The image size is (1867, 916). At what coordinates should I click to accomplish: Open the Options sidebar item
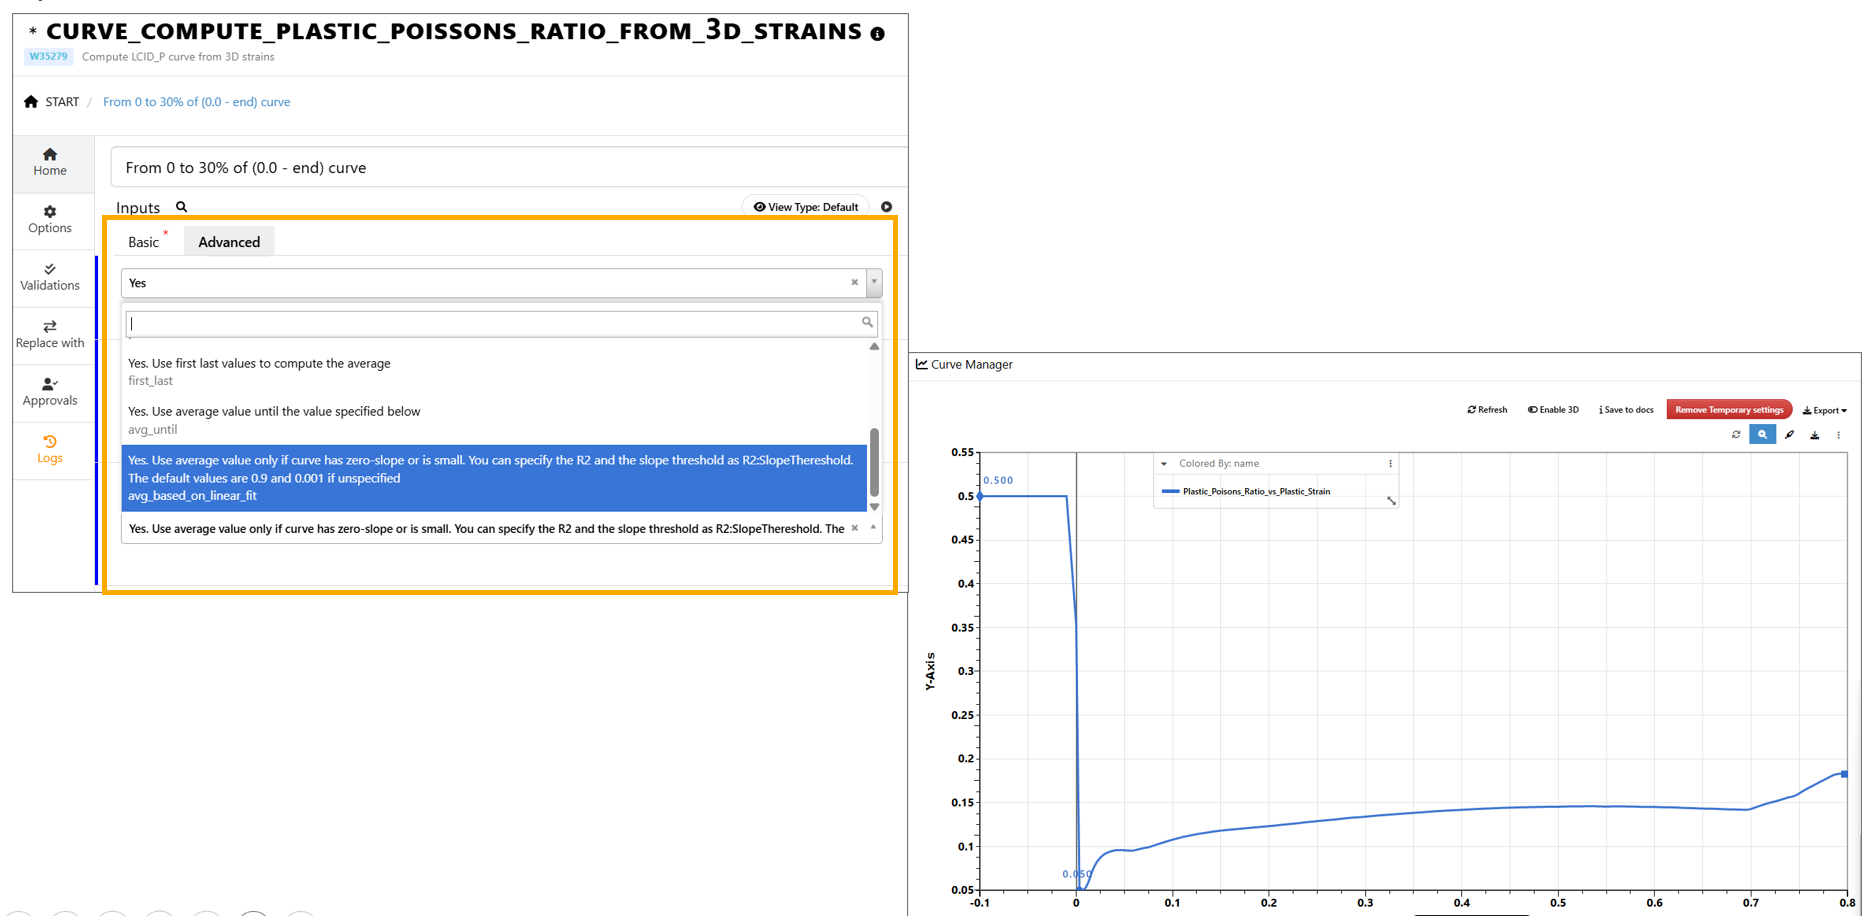tap(50, 219)
